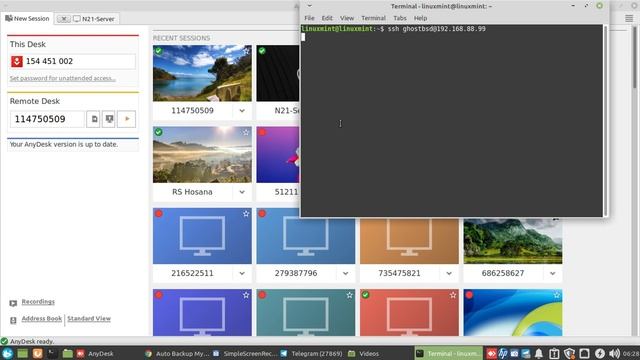This screenshot has height=360, width=640.
Task: Click the This Desk ID number 154 451 002
Action: click(49, 61)
